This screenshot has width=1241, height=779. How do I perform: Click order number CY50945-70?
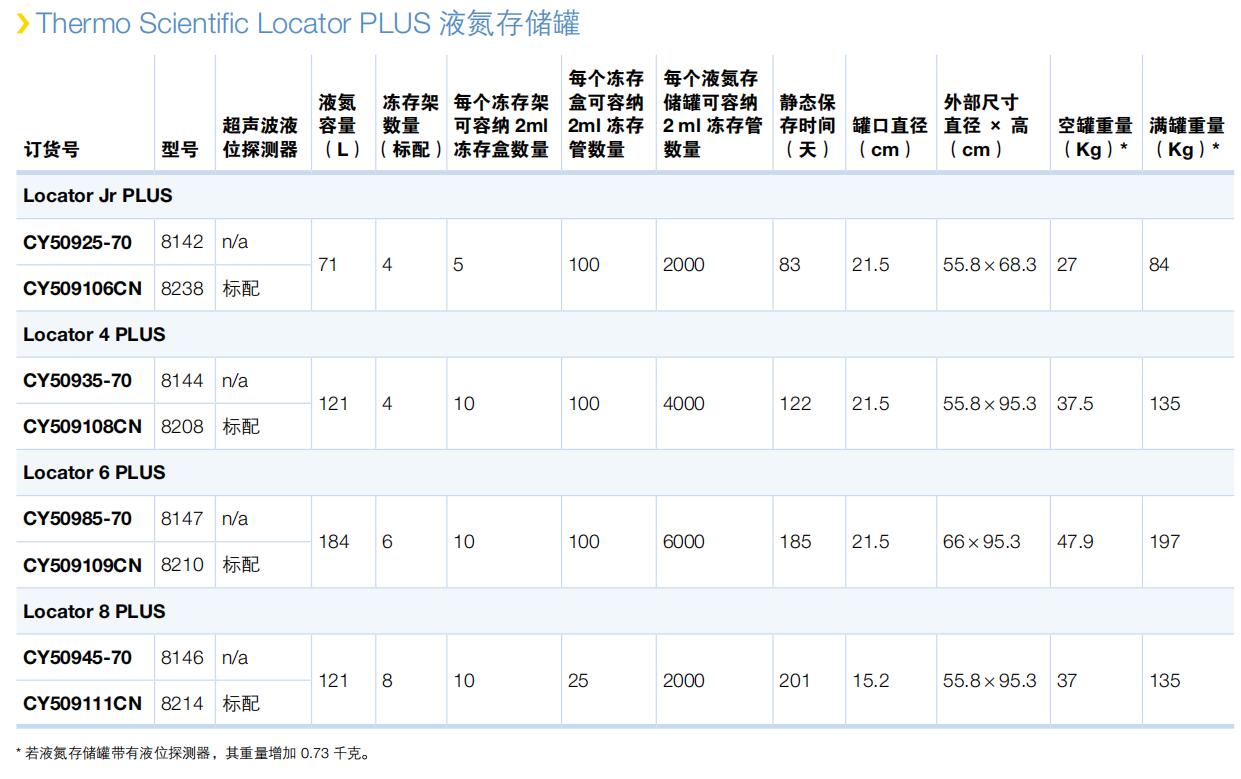(77, 658)
